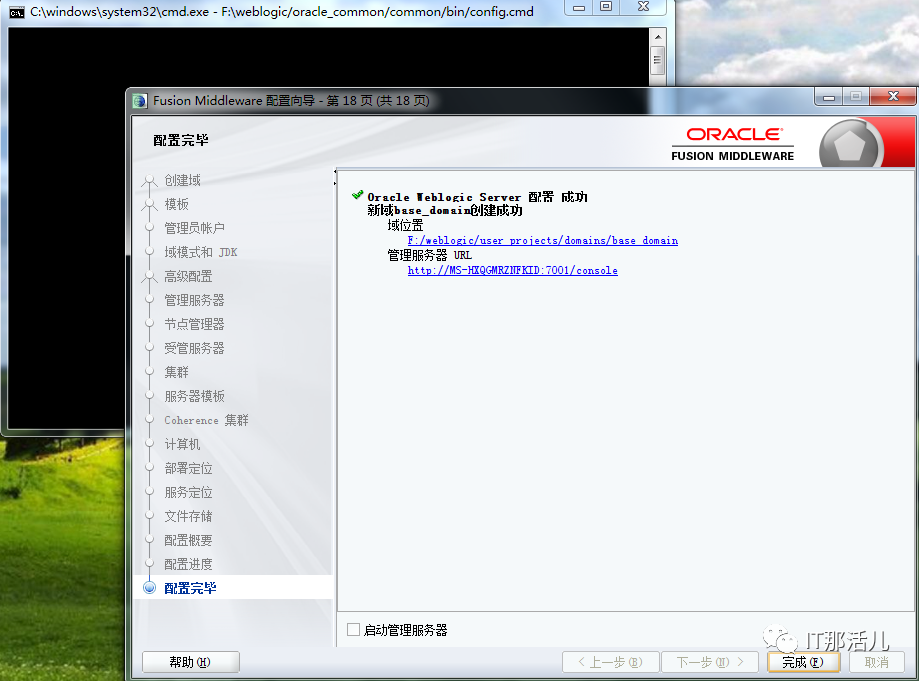This screenshot has width=919, height=681.
Task: Minimize the Fusion Middleware wizard window
Action: [x=829, y=97]
